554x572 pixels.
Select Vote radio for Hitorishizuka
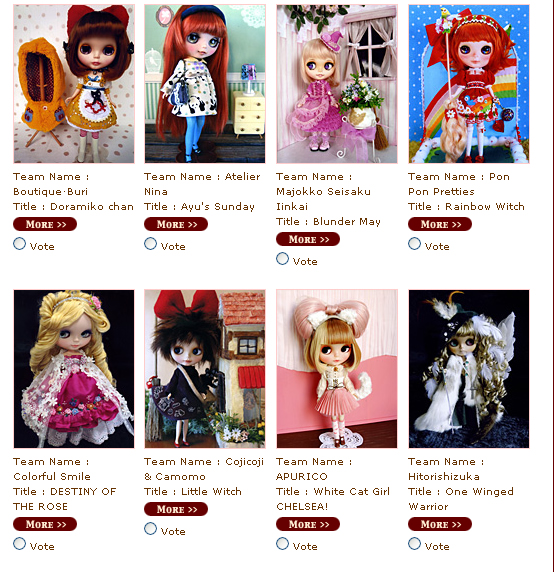[x=414, y=544]
